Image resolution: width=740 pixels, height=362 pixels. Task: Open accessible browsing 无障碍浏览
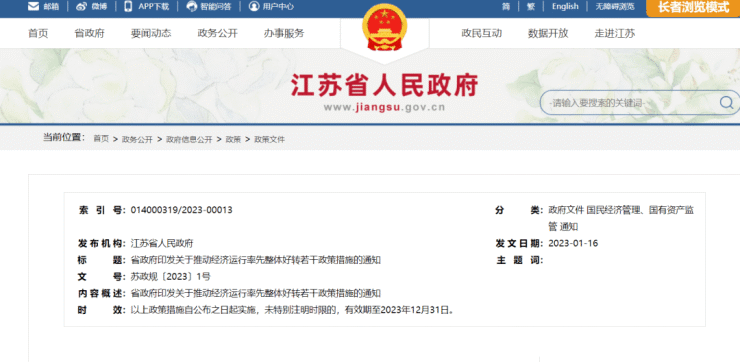tap(615, 7)
